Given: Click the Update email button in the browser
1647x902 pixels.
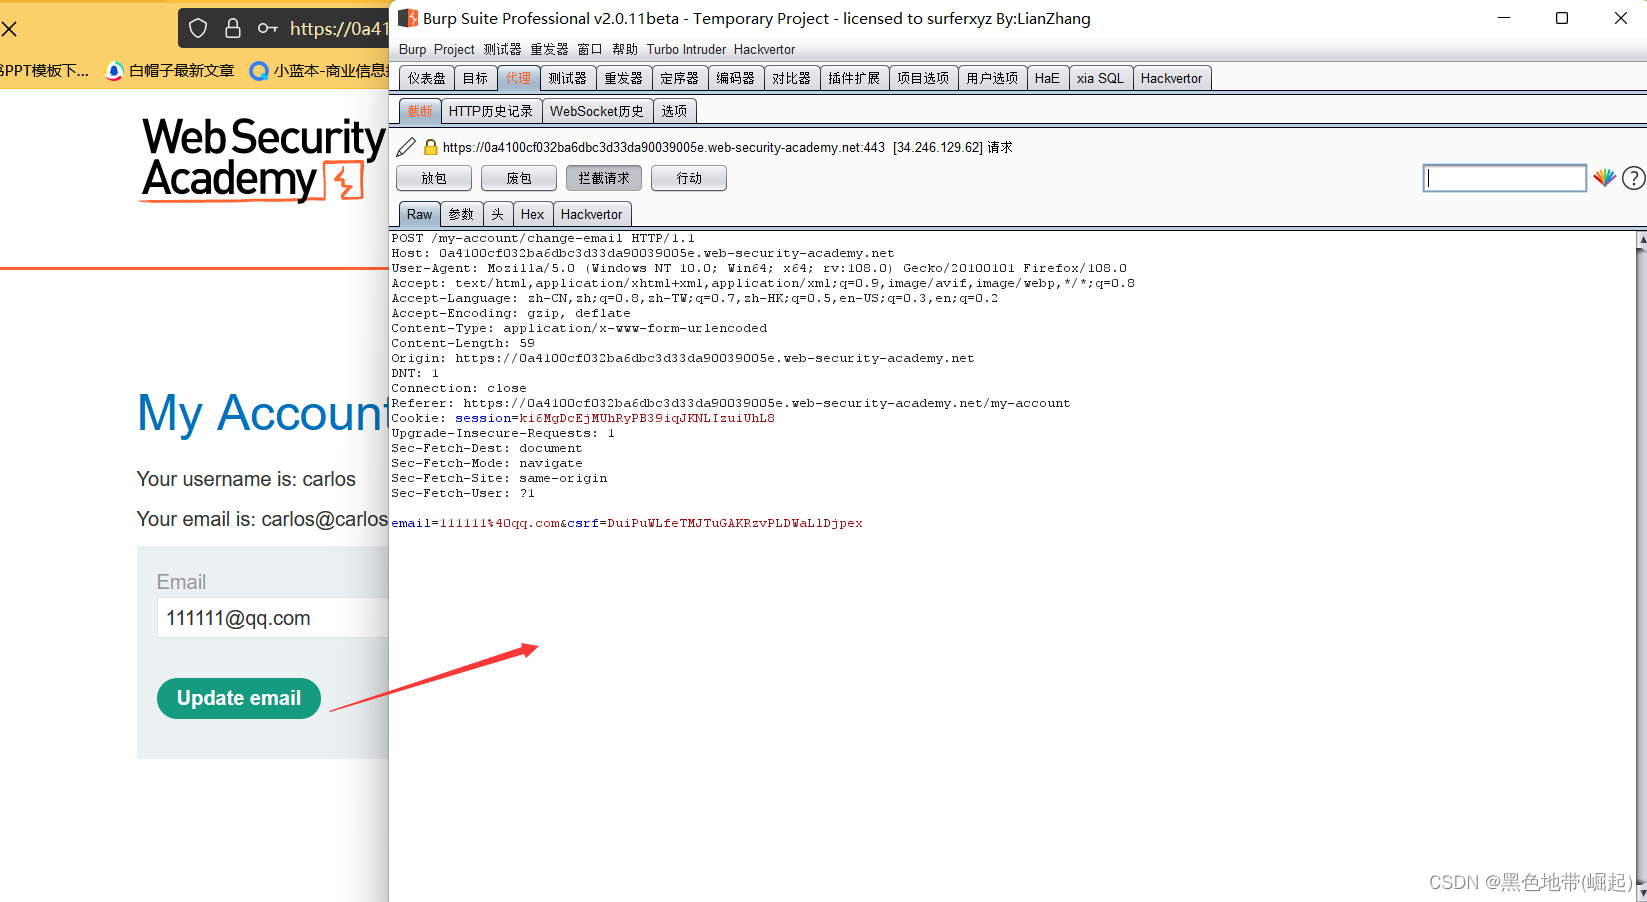Looking at the screenshot, I should (x=239, y=698).
